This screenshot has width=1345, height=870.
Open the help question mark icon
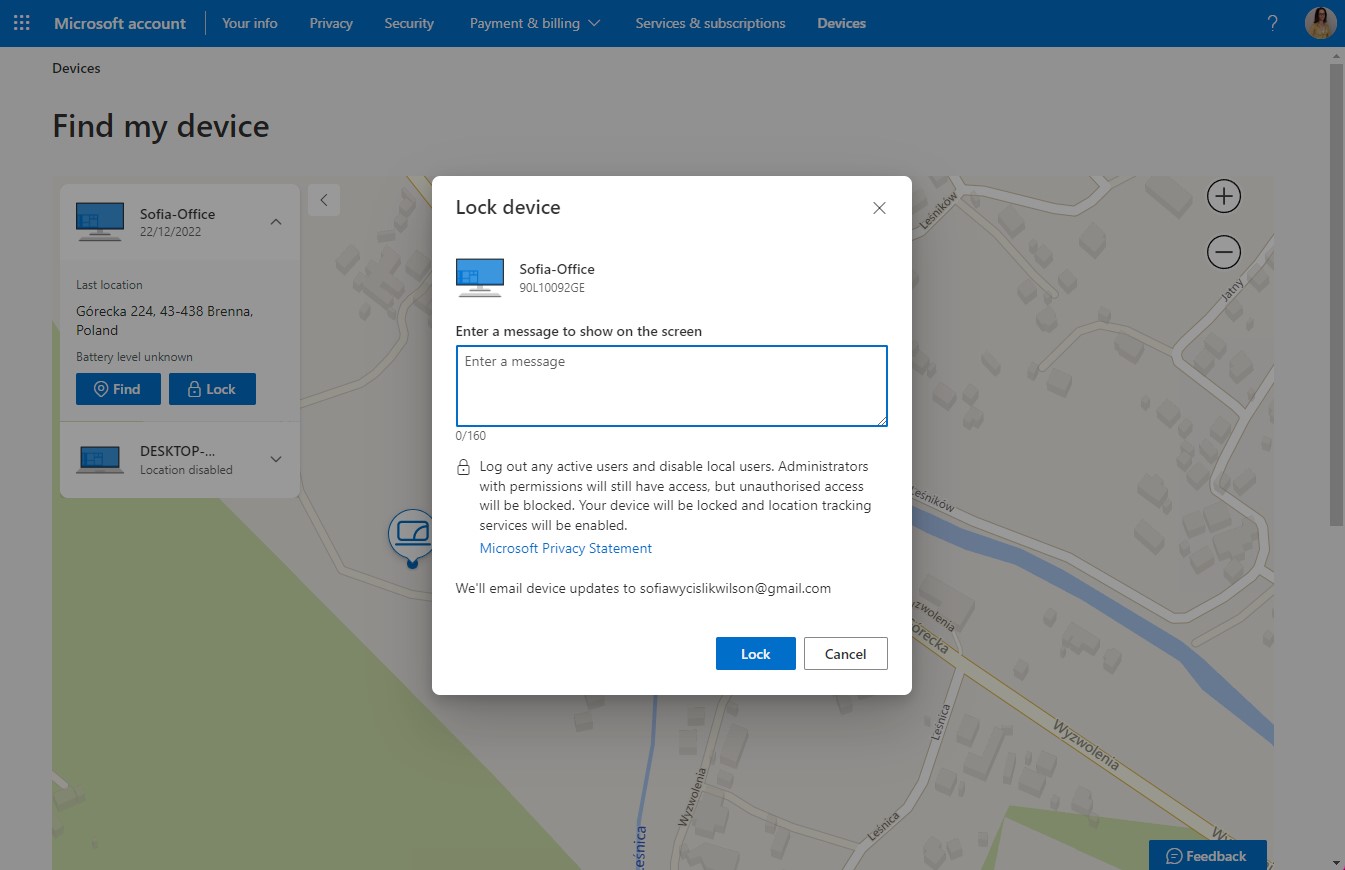click(x=1272, y=23)
